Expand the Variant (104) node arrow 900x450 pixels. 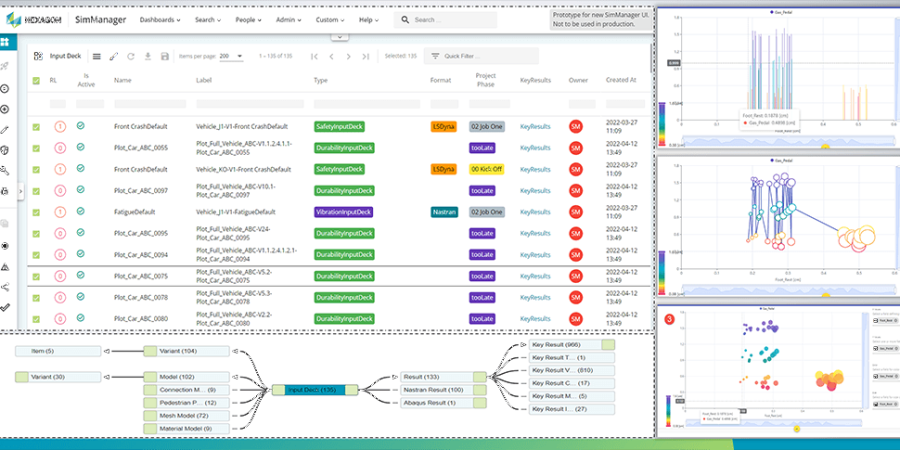235,351
